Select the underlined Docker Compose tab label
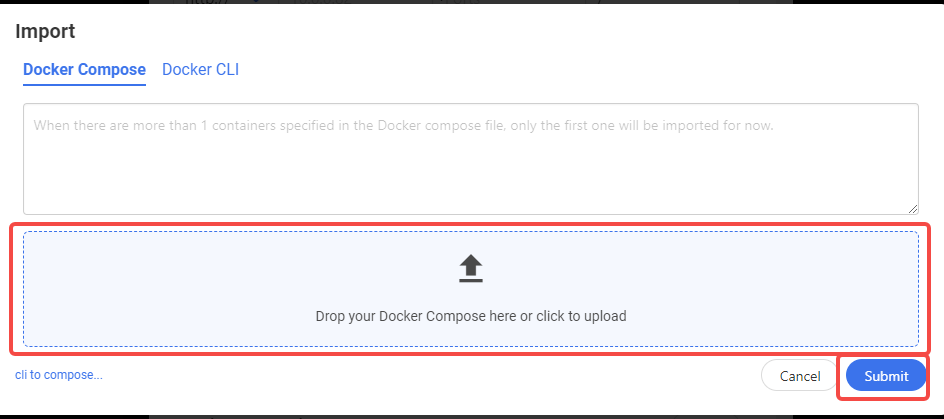The image size is (944, 419). coord(84,70)
